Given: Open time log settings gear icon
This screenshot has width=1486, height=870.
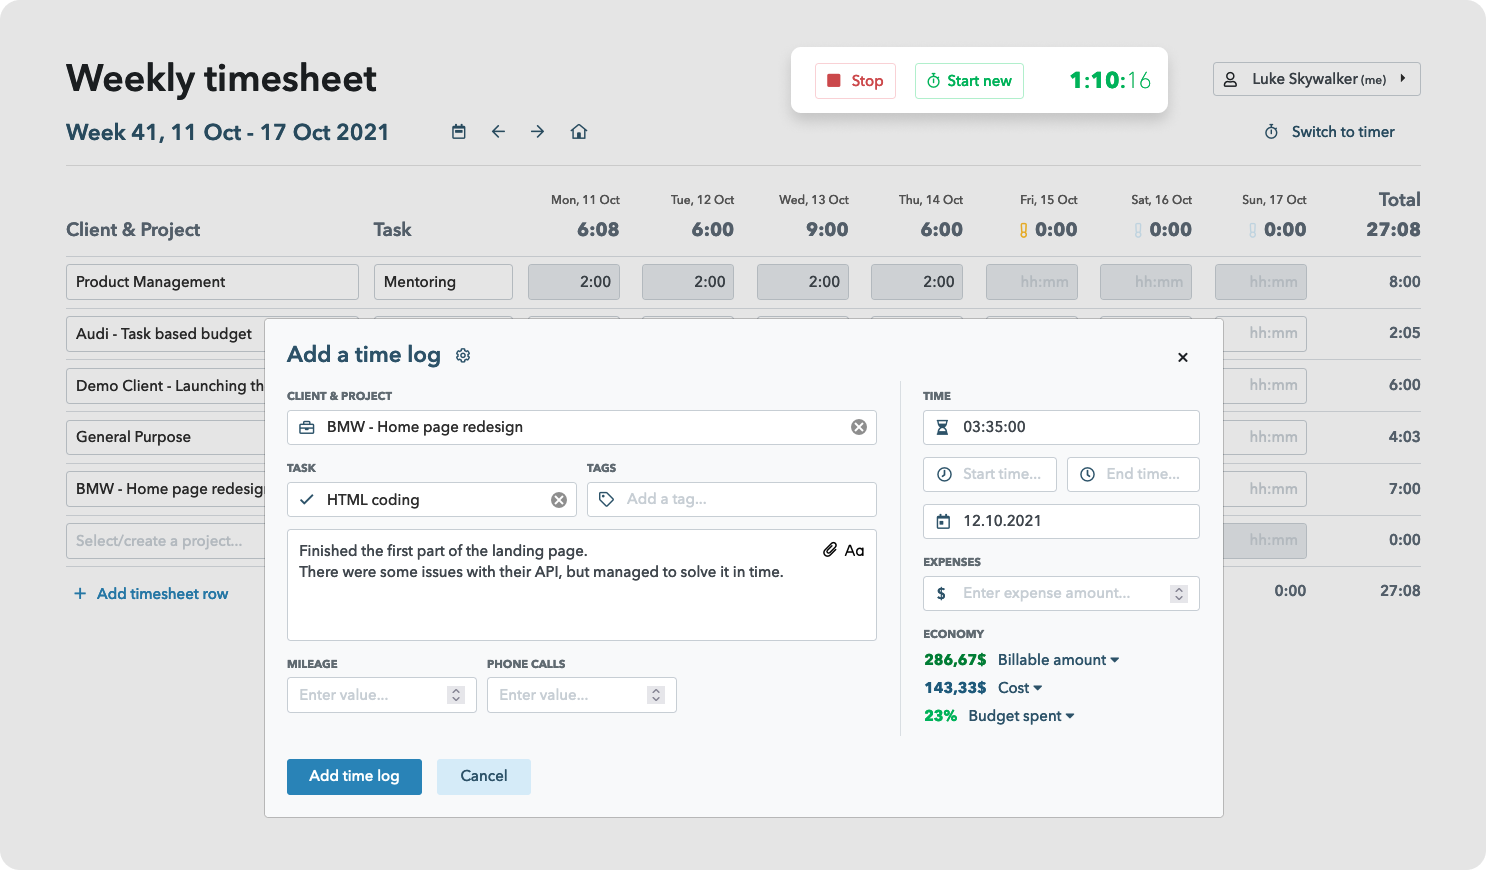Looking at the screenshot, I should pyautogui.click(x=463, y=356).
